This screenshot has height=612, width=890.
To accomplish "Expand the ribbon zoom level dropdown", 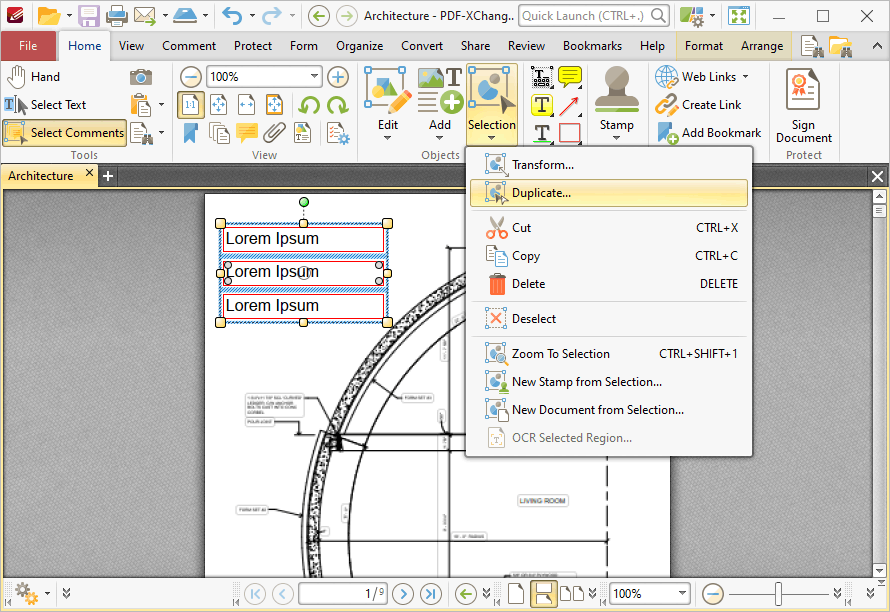I will pyautogui.click(x=314, y=77).
